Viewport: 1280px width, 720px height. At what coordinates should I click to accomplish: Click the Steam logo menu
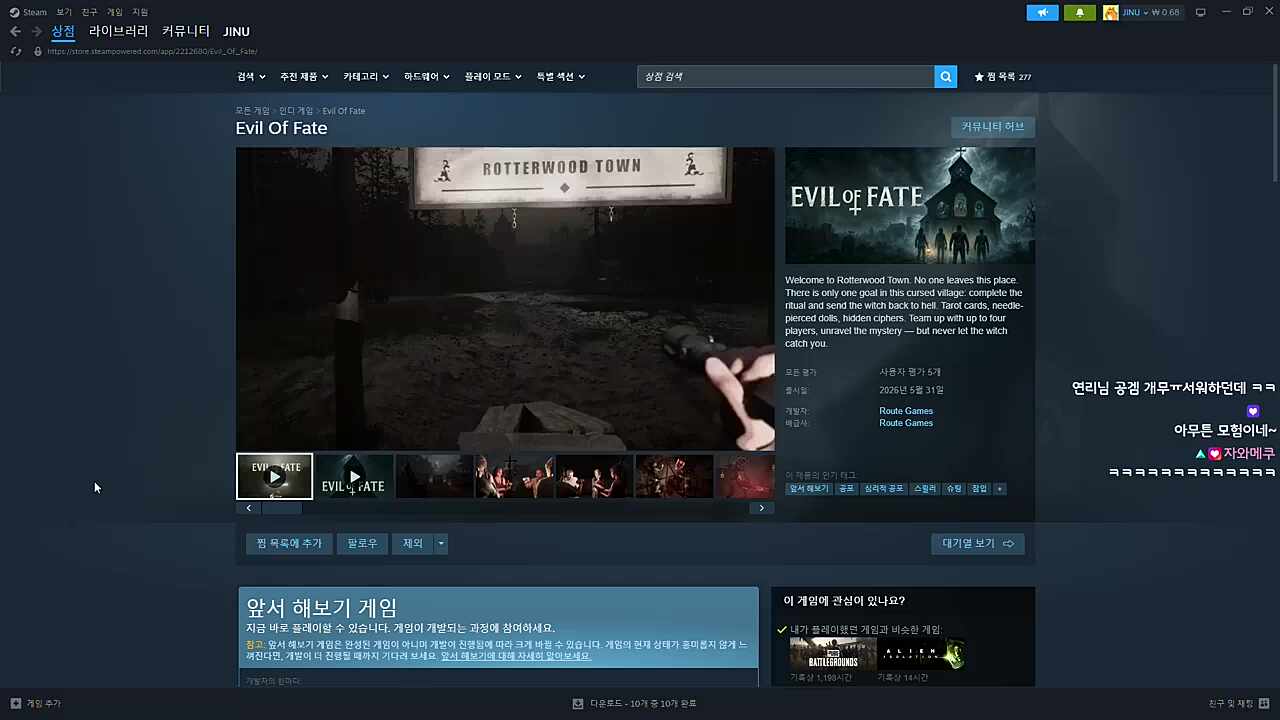28,12
